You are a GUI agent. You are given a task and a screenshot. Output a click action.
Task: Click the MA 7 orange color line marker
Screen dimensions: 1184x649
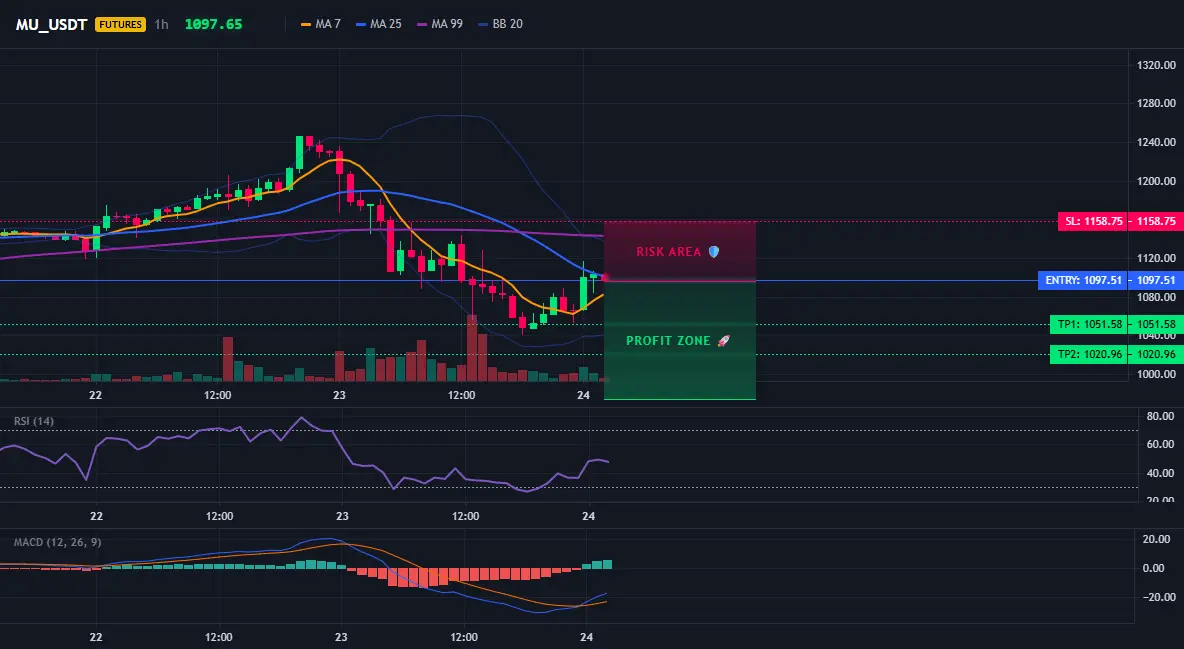306,24
